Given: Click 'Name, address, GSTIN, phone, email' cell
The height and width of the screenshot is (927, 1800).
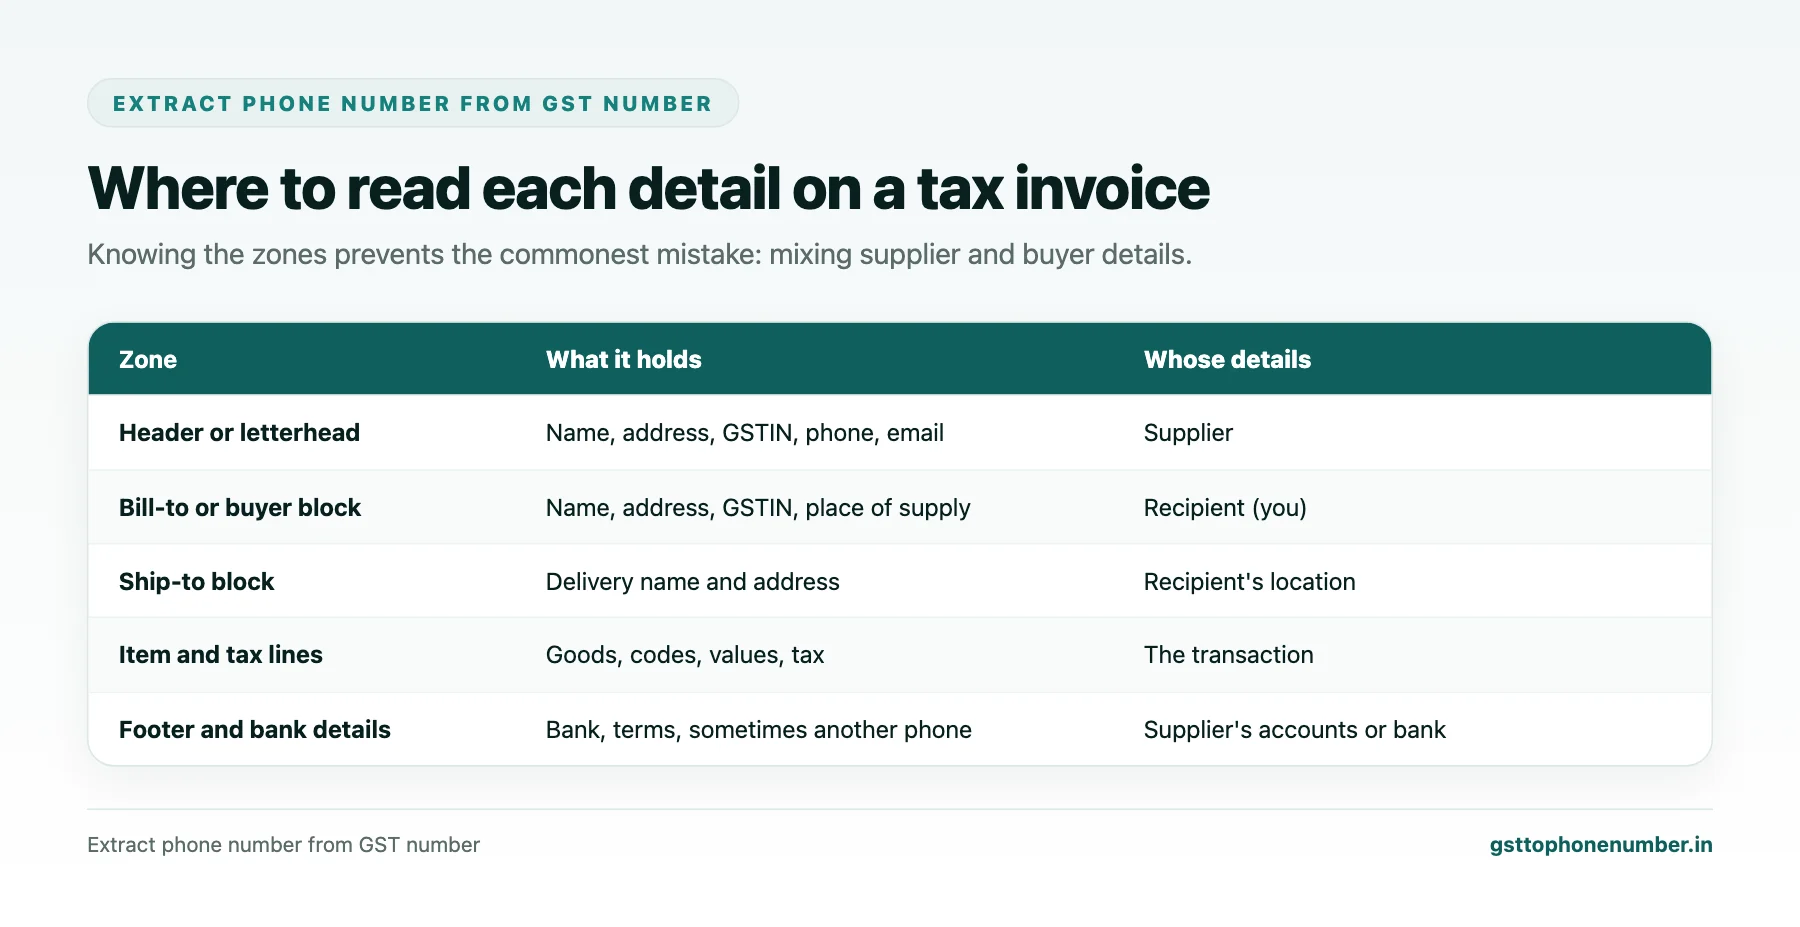Looking at the screenshot, I should pos(744,433).
